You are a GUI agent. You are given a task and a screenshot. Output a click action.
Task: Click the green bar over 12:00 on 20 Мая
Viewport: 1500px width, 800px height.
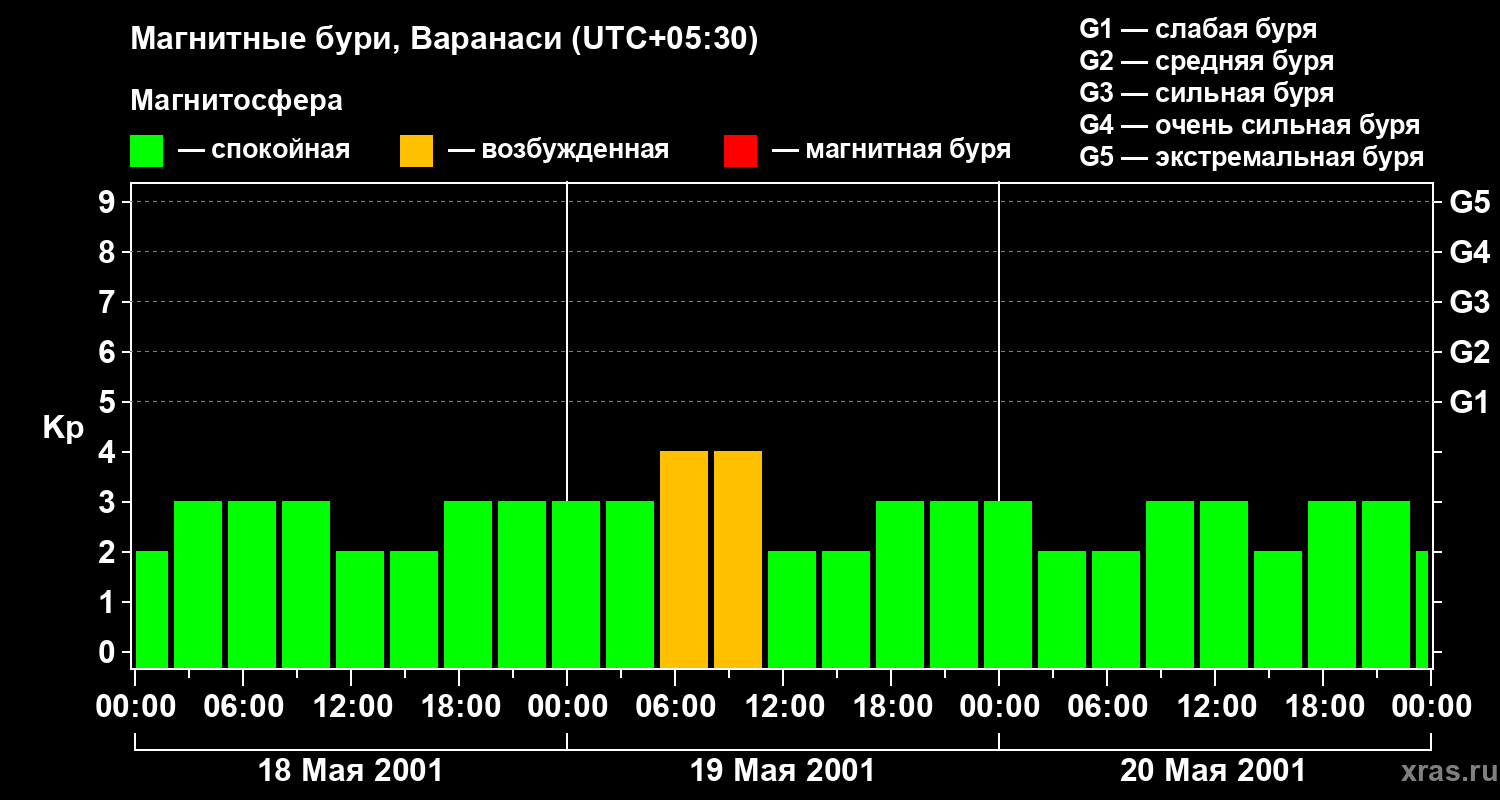1224,584
